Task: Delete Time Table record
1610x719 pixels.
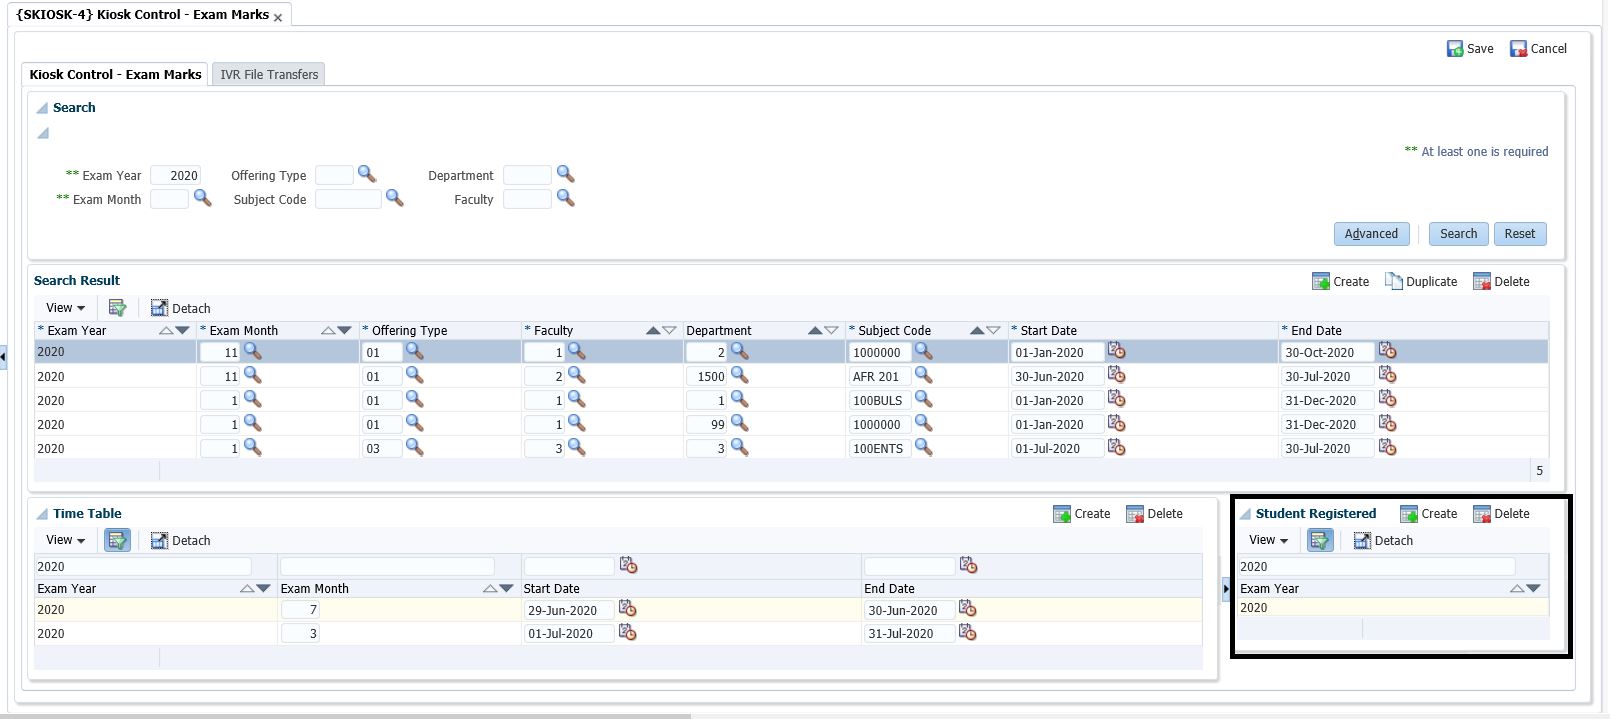Action: [1154, 513]
